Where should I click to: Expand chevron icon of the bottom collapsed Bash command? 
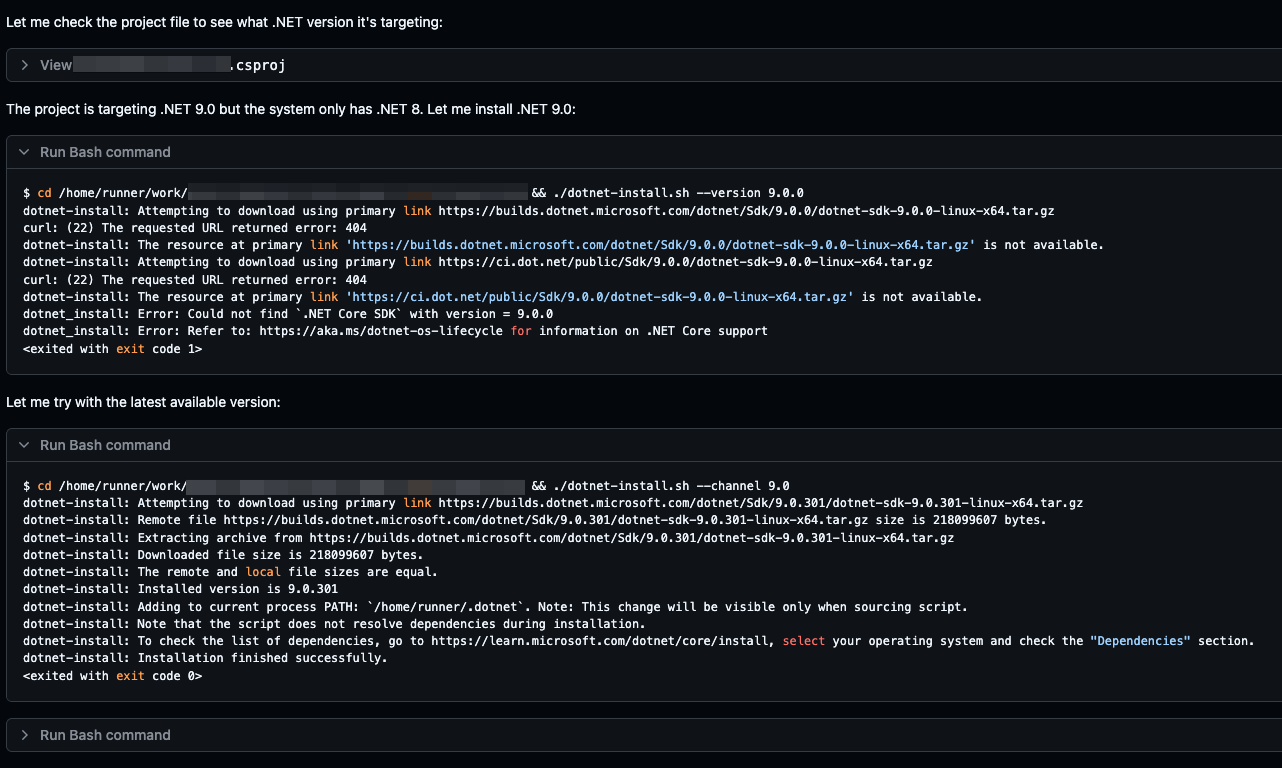pos(25,735)
